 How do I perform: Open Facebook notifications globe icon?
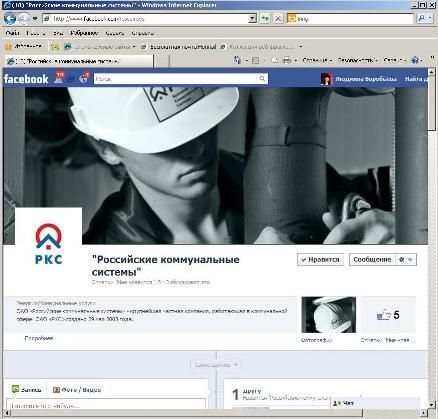pos(84,78)
